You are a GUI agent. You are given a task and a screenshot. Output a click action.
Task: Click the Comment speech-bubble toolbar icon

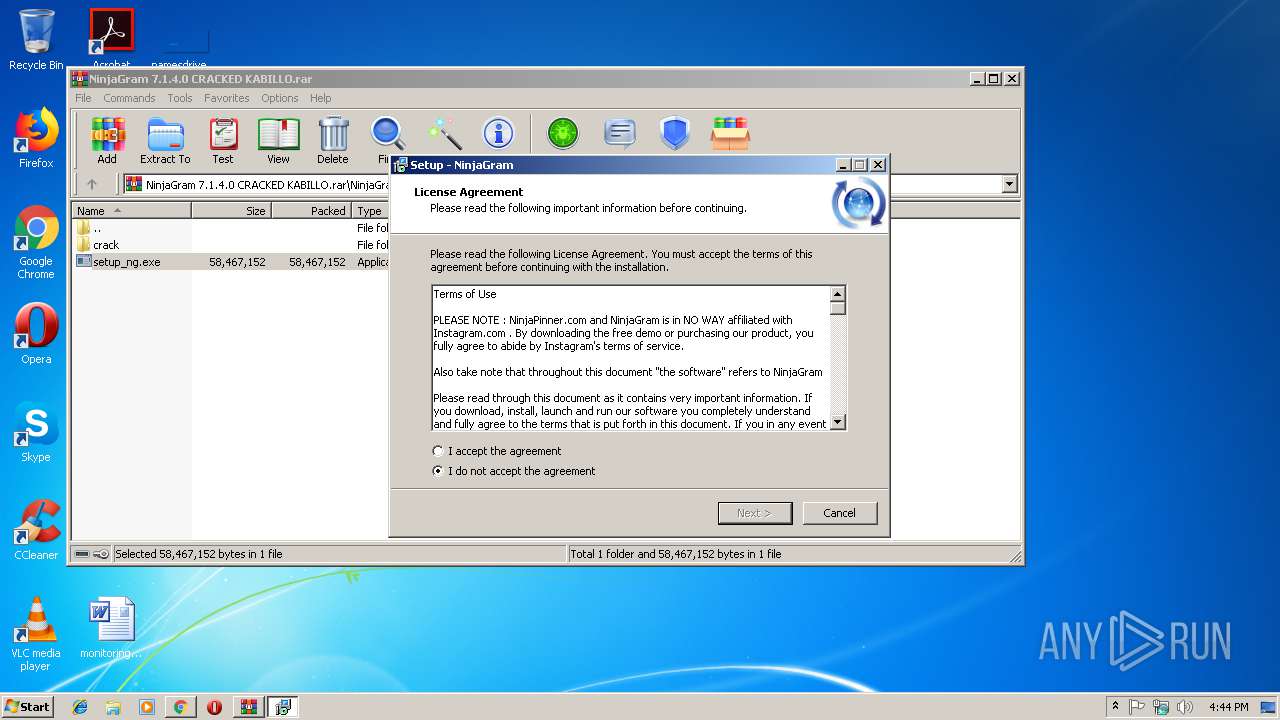point(620,133)
